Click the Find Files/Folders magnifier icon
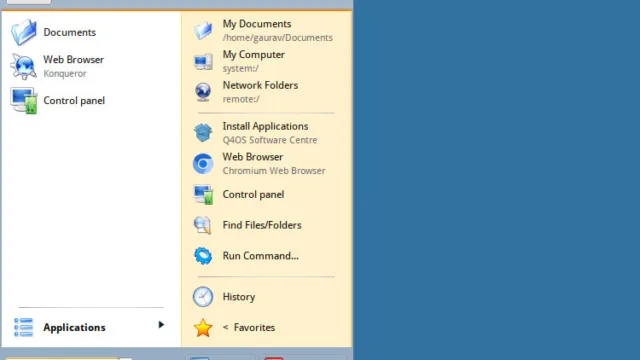 tap(203, 225)
